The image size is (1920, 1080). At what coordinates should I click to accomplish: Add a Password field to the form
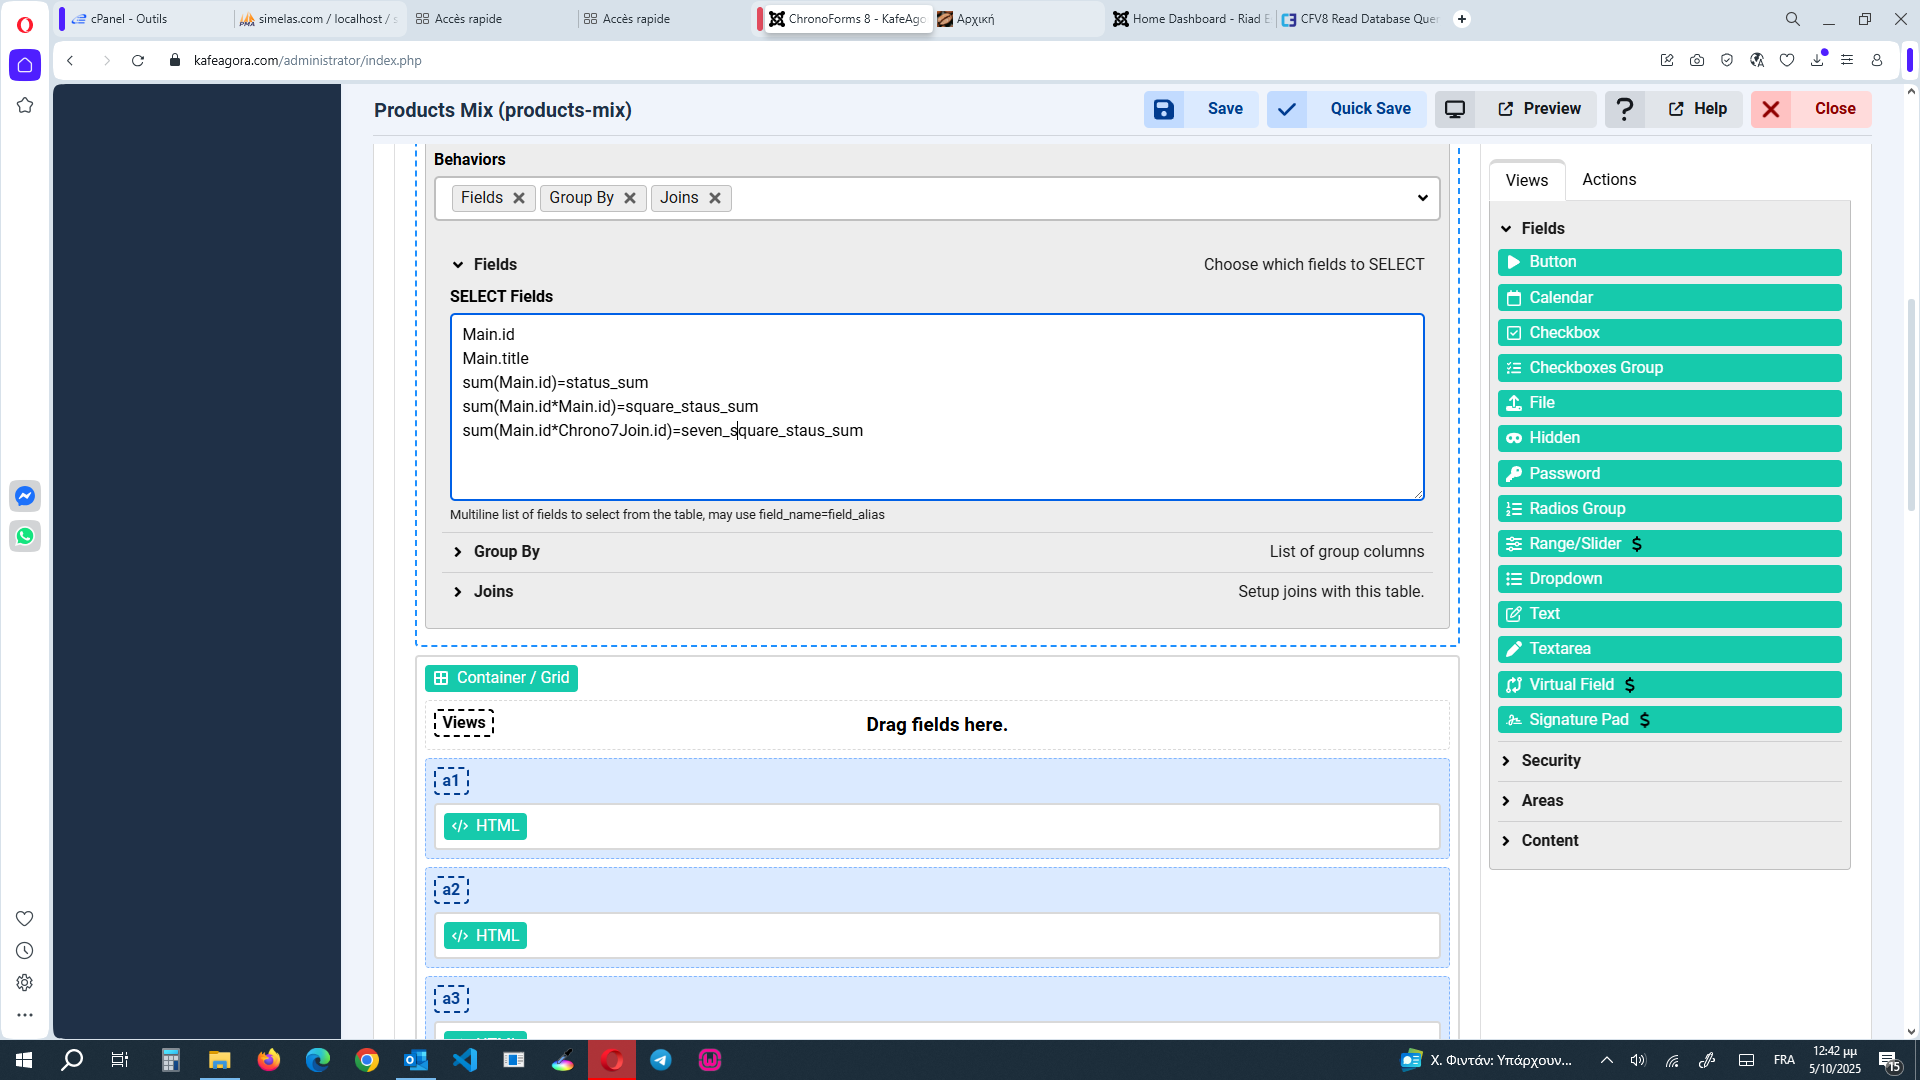click(x=1668, y=473)
